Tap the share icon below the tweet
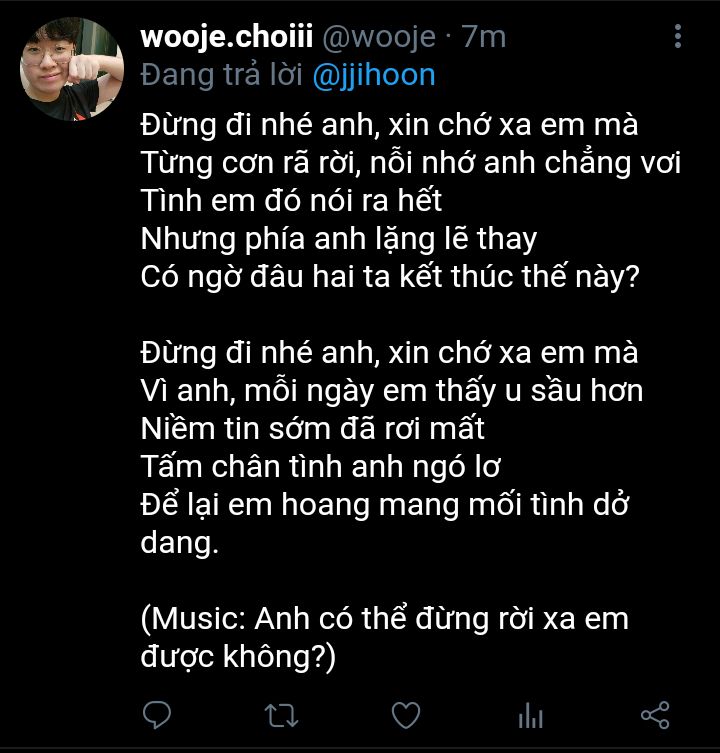Viewport: 720px width, 753px height. coord(655,716)
